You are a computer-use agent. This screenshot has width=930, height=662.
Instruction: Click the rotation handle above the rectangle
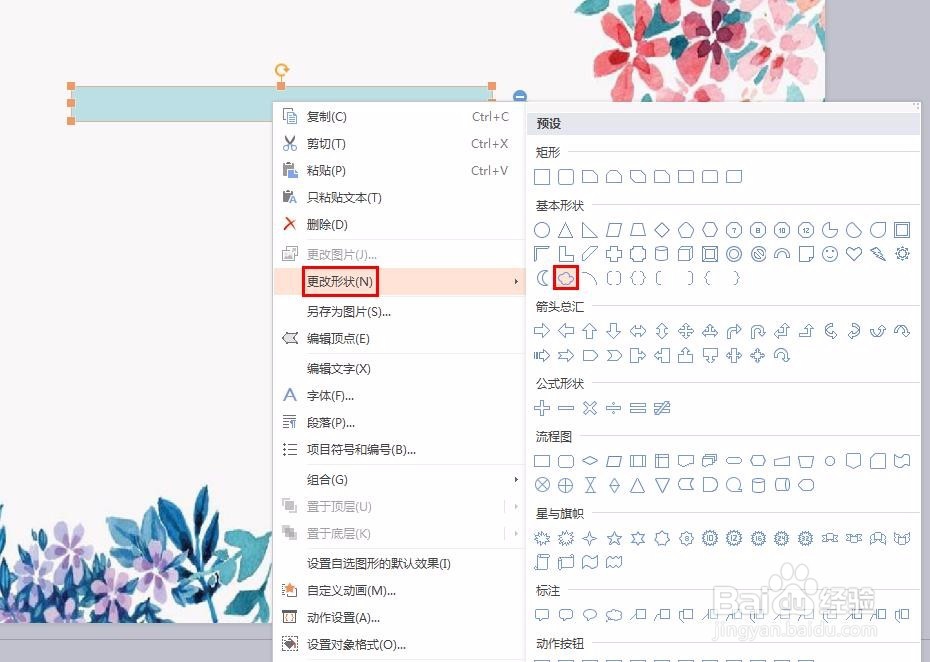282,71
